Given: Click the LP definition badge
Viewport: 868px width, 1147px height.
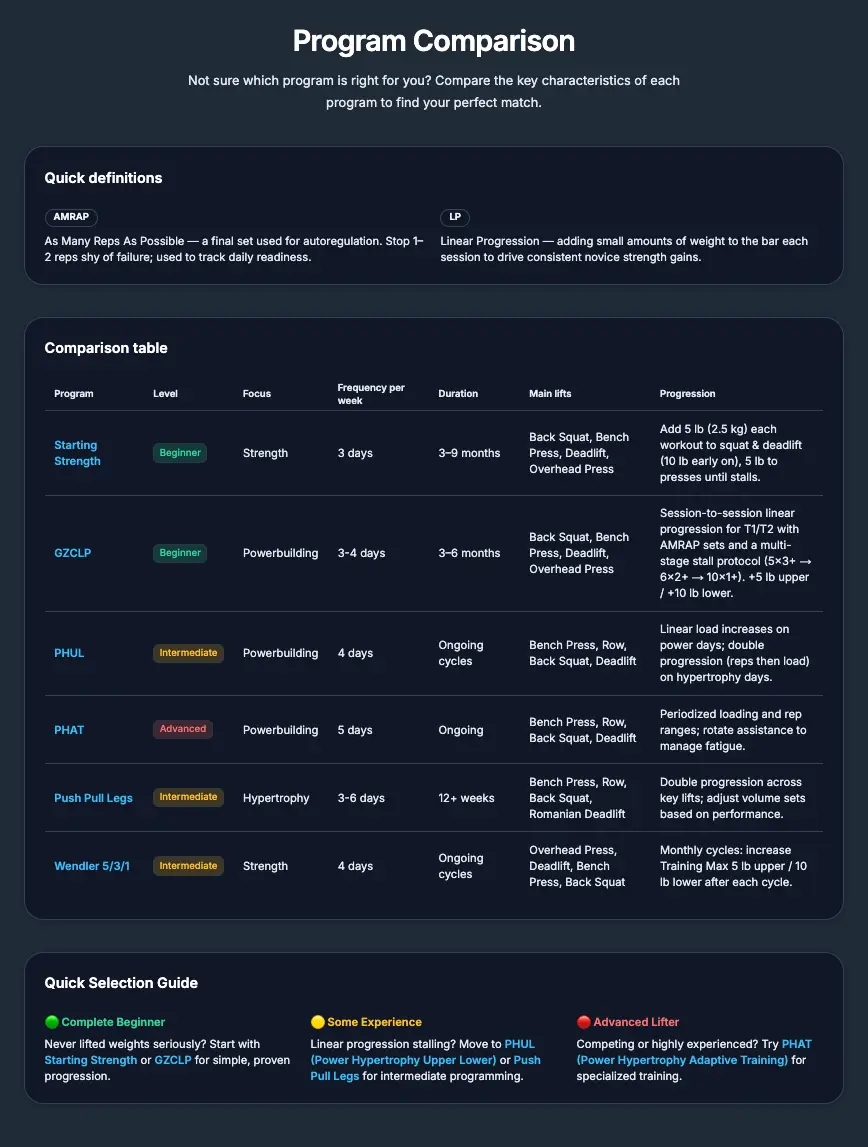Looking at the screenshot, I should click(455, 217).
